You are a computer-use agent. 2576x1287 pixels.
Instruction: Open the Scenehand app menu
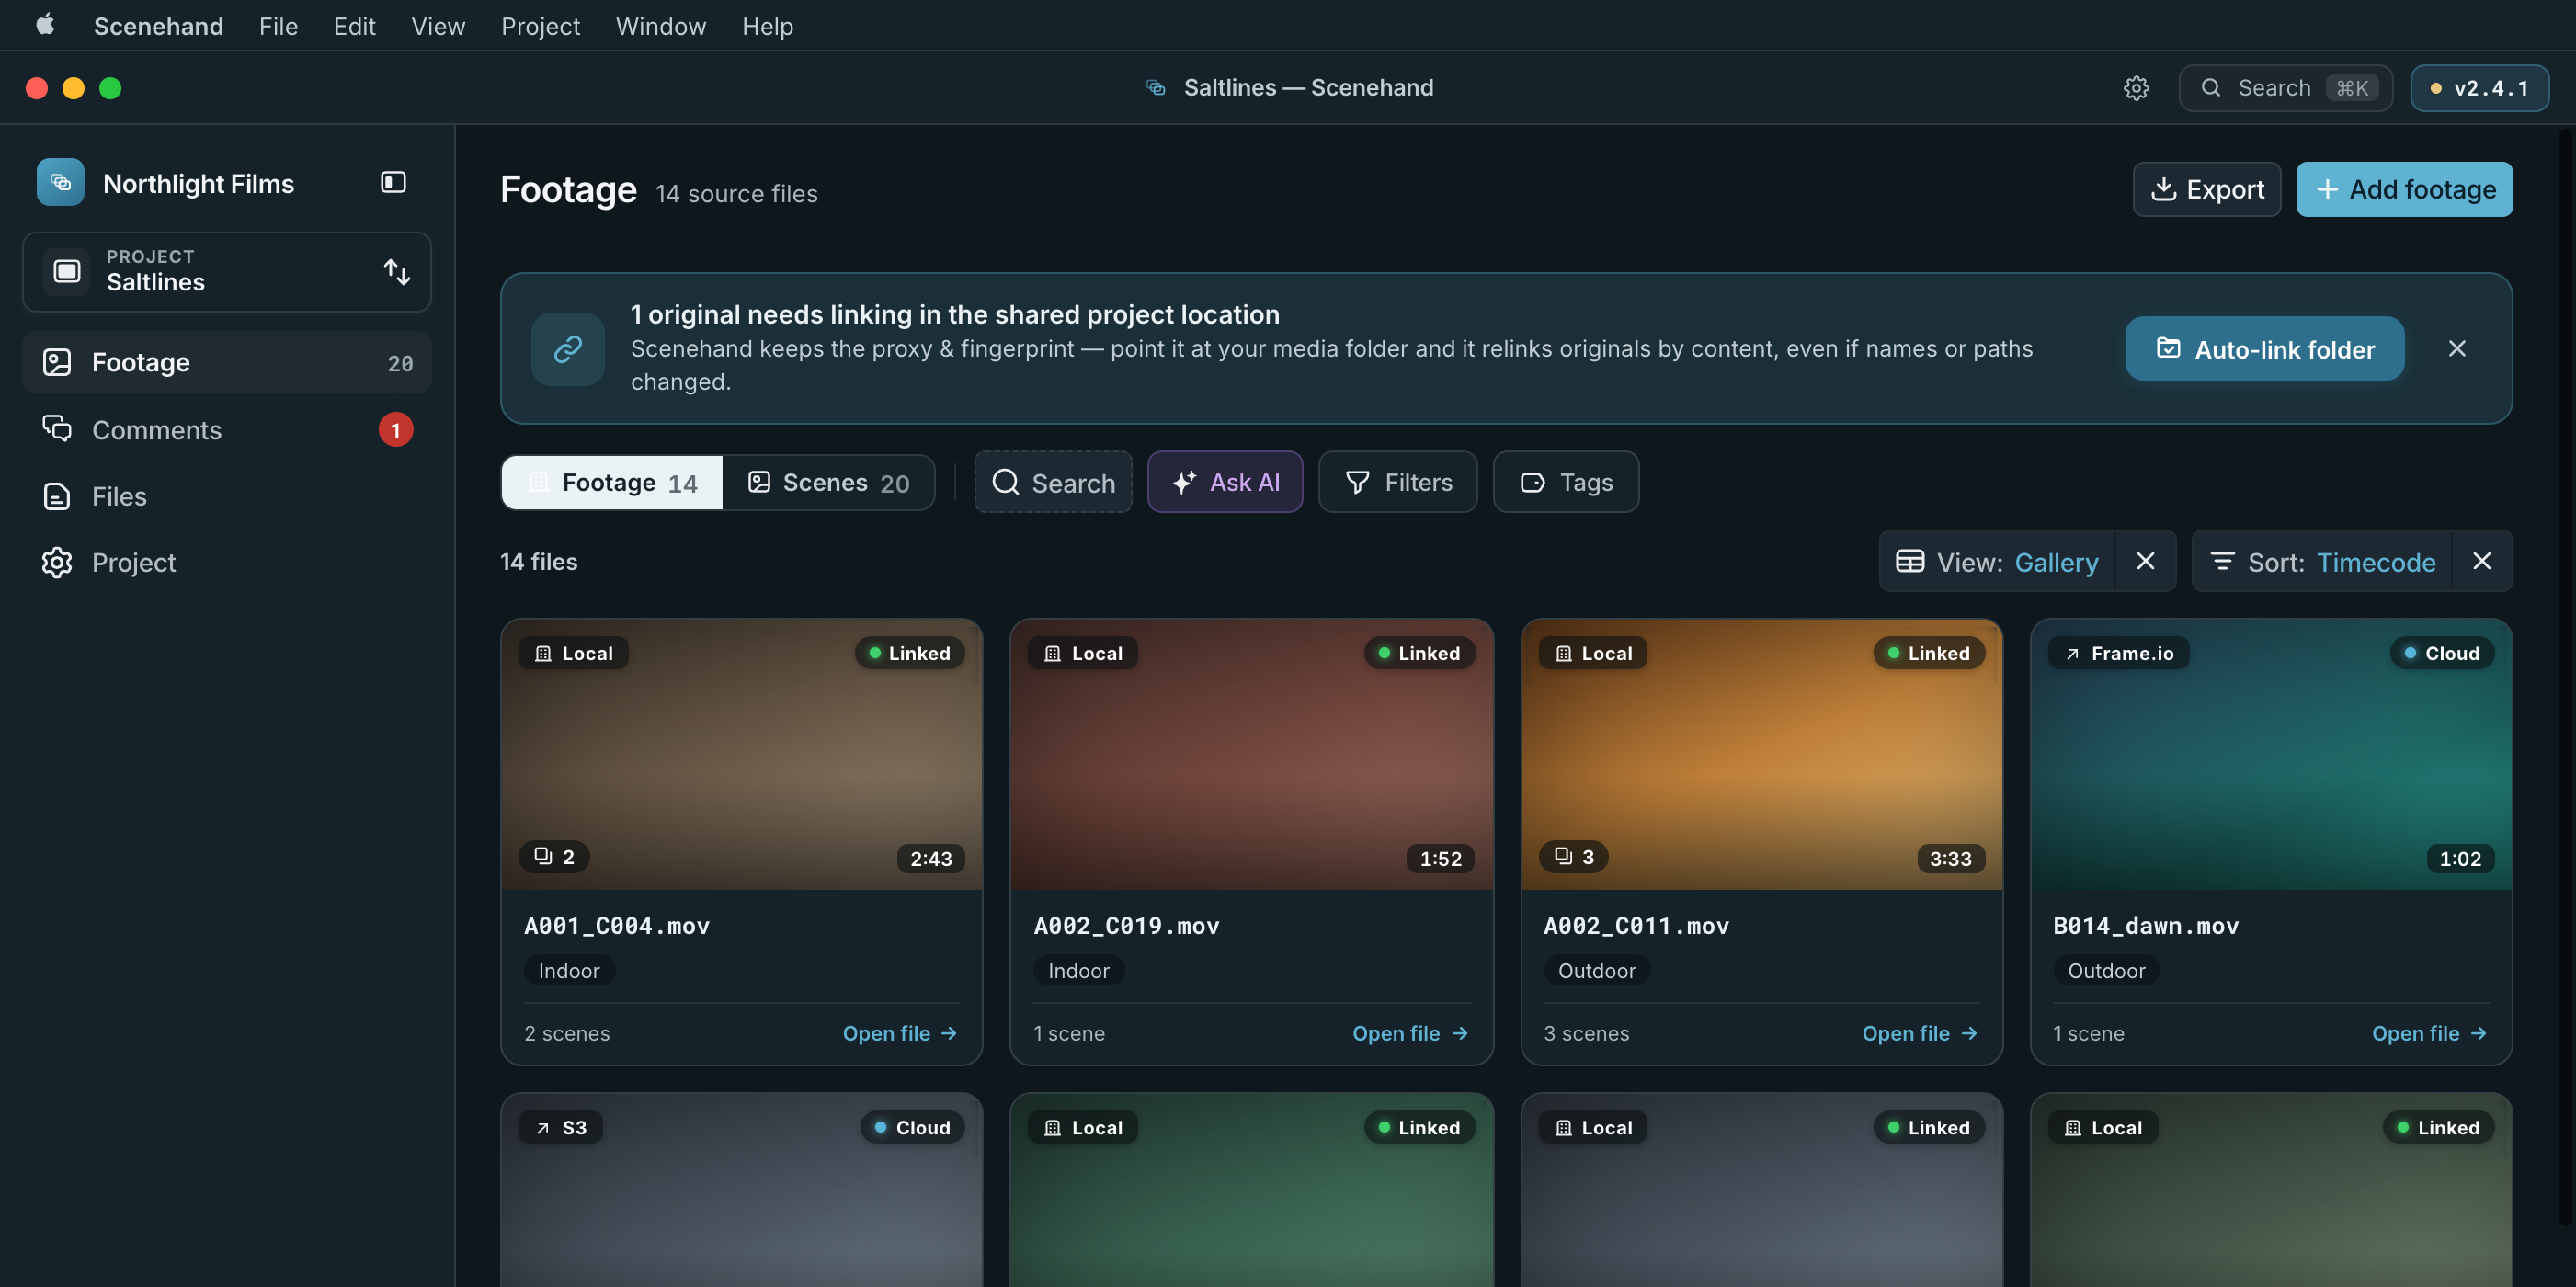pyautogui.click(x=158, y=26)
